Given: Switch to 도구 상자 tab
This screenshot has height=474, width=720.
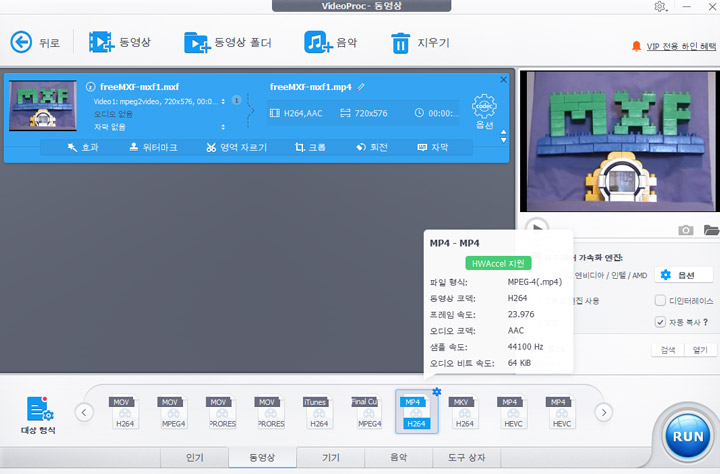Looking at the screenshot, I should 467,457.
